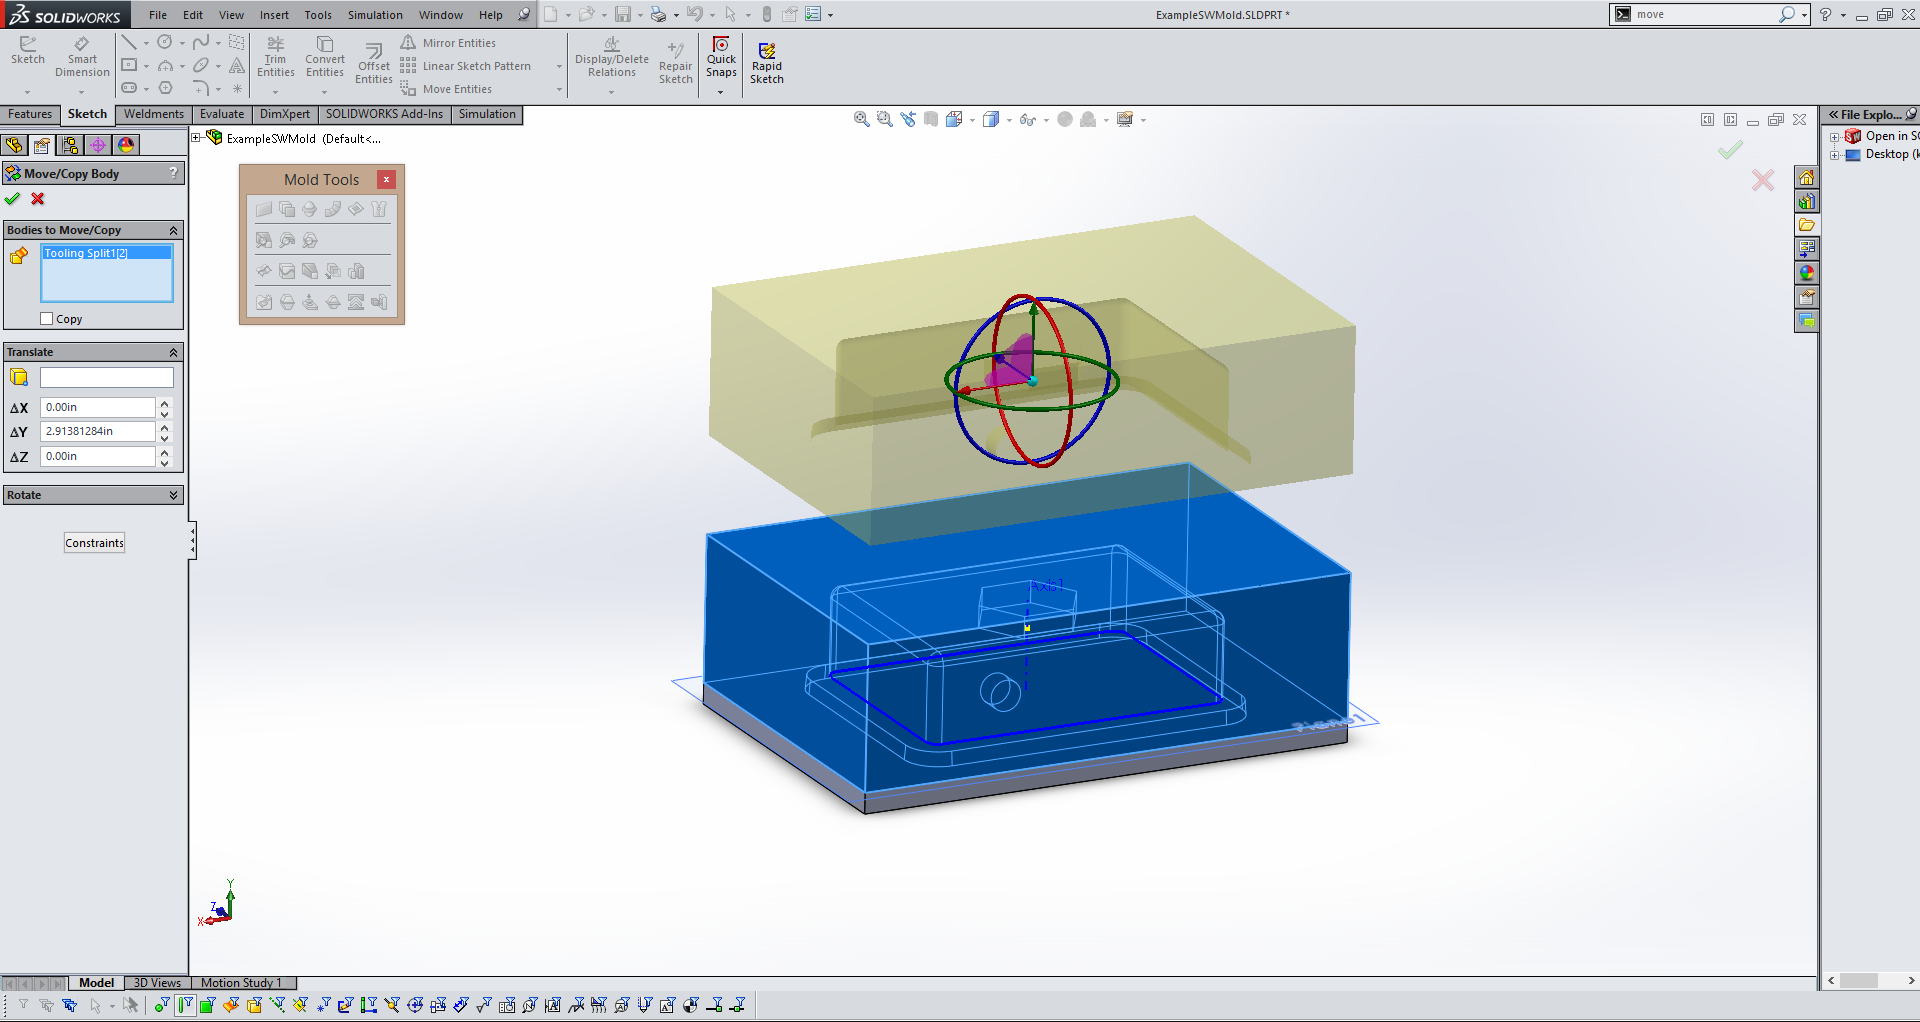Collapse Bodies to Move/Copy section
1920x1022 pixels.
pos(174,230)
